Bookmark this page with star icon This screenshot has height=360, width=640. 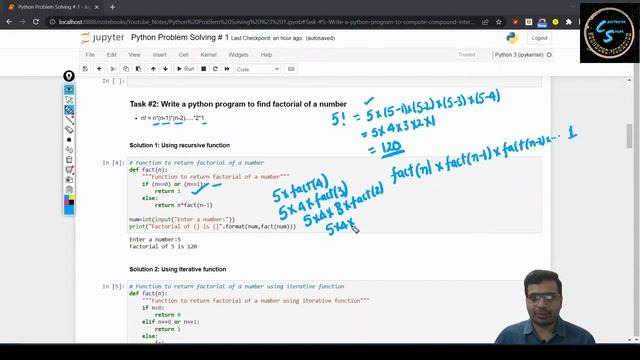click(498, 22)
